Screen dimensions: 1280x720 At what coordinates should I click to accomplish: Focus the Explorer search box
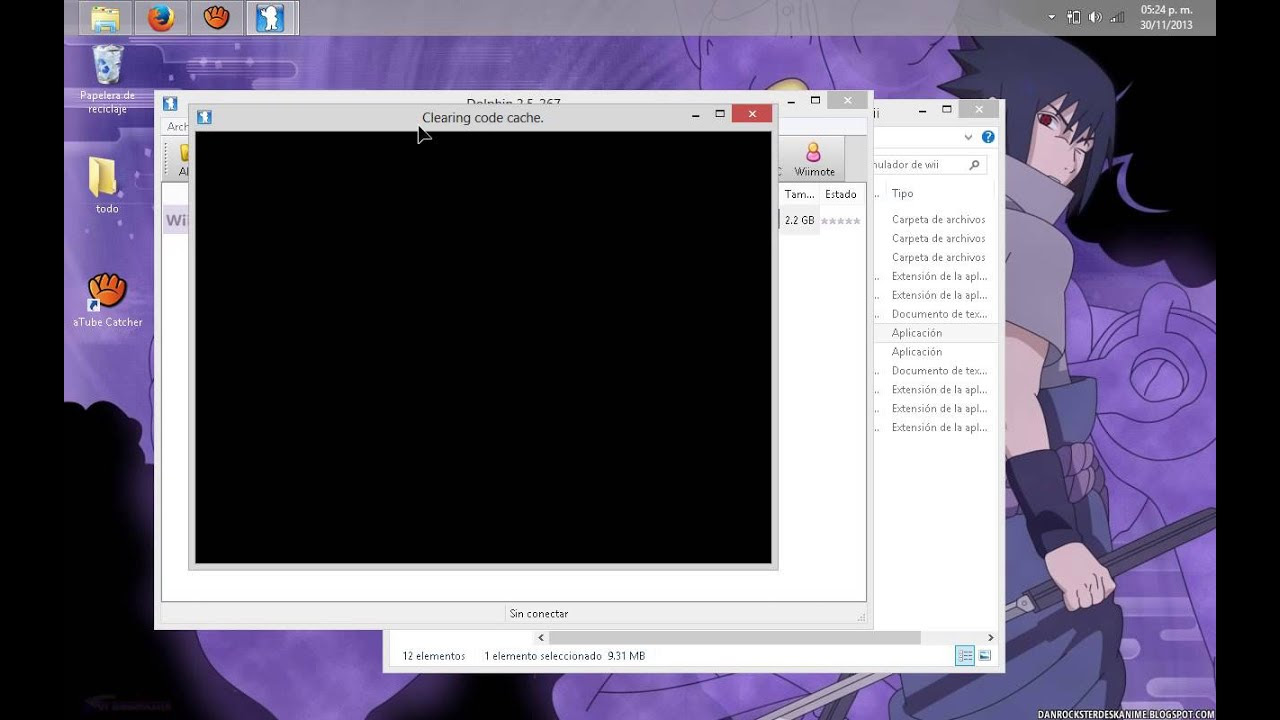pos(928,165)
